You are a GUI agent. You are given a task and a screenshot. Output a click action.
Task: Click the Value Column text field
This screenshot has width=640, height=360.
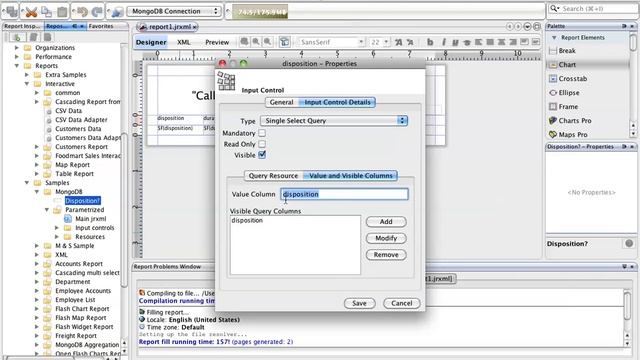click(344, 194)
